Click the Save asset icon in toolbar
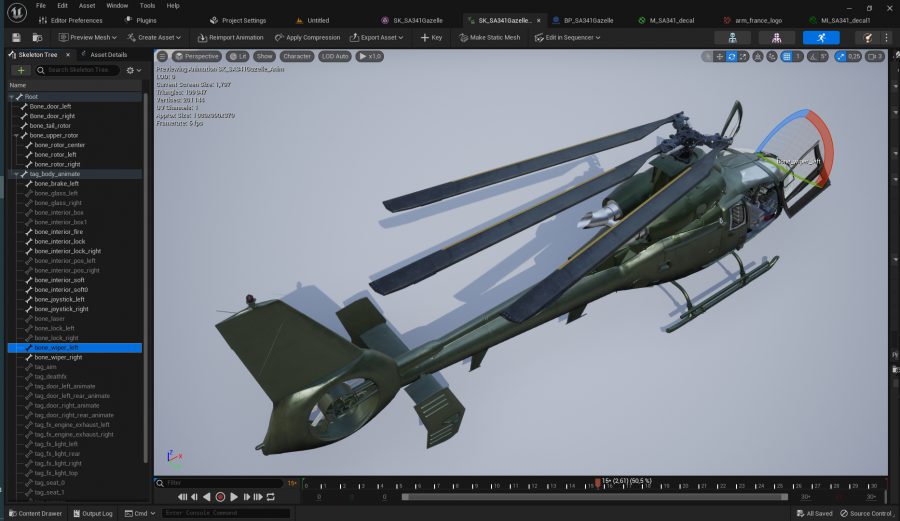The image size is (900, 521). coord(17,37)
